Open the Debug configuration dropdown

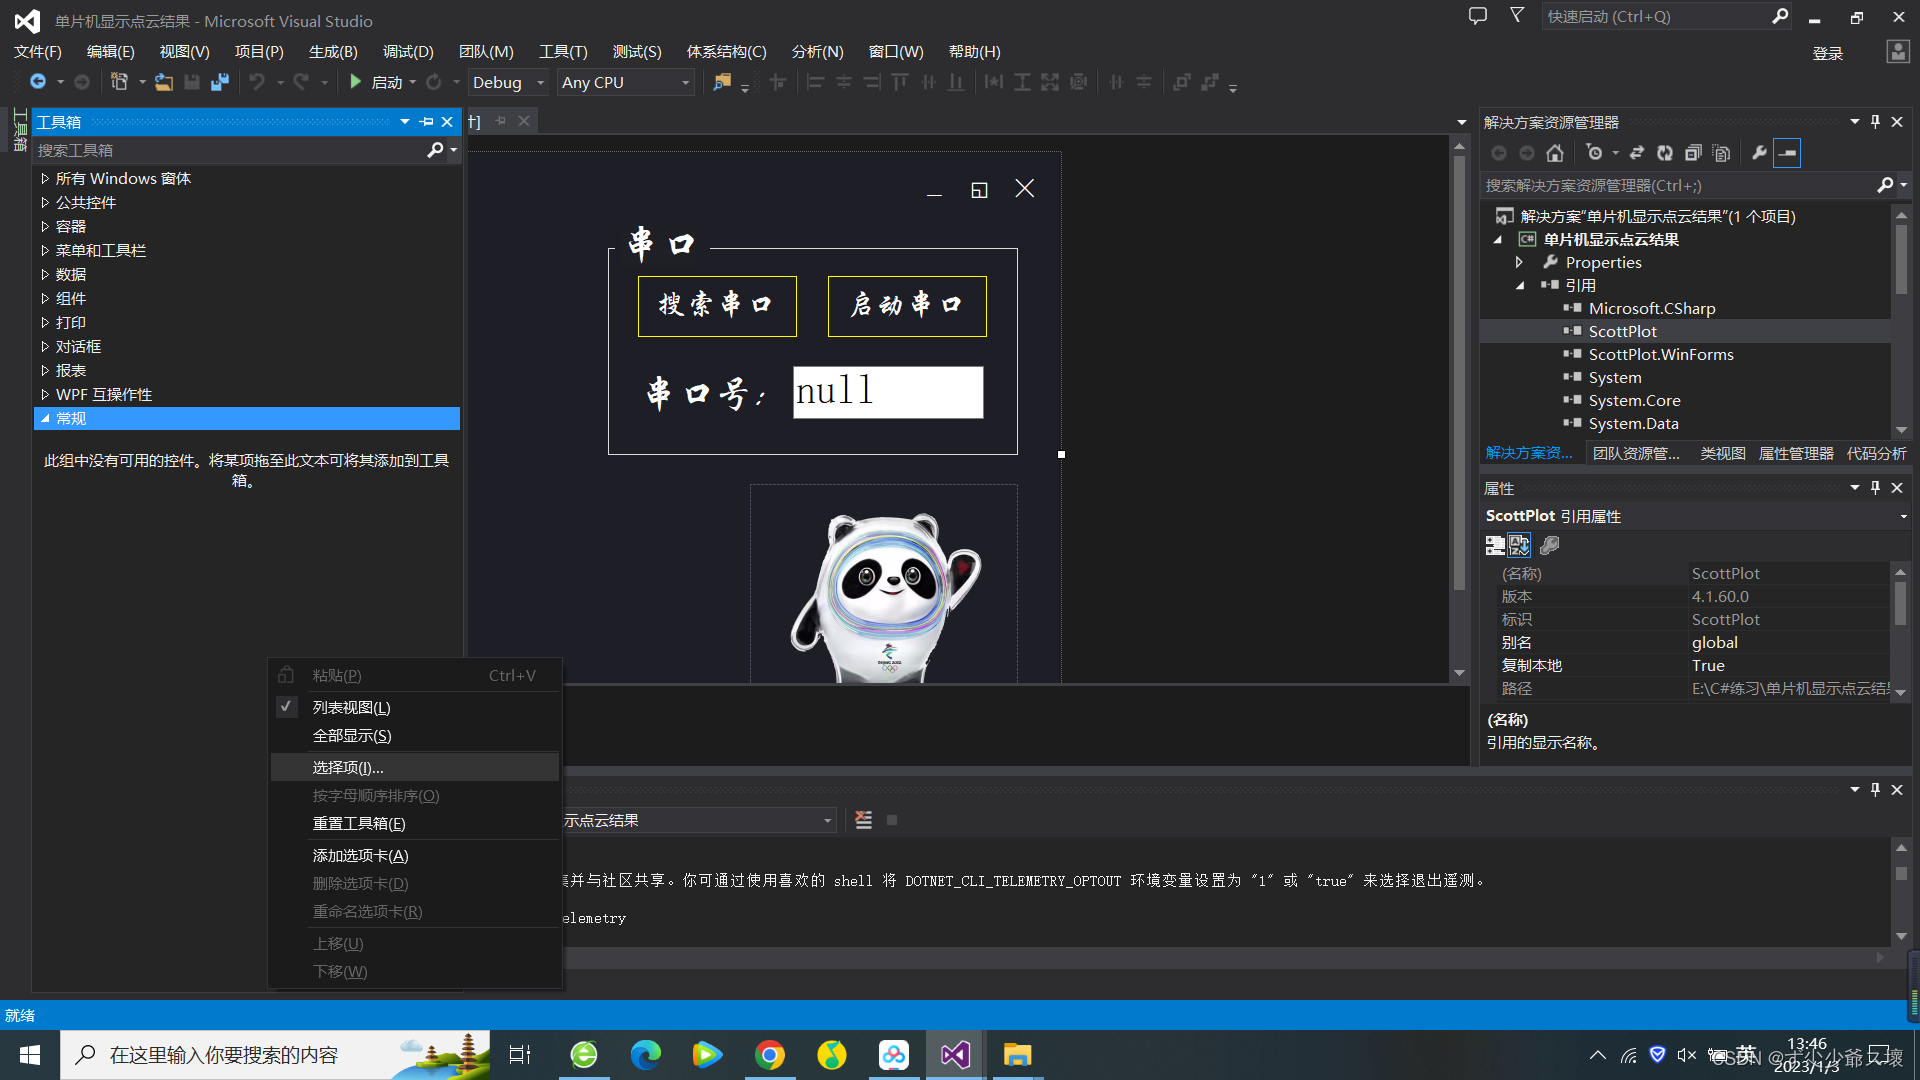pyautogui.click(x=508, y=82)
